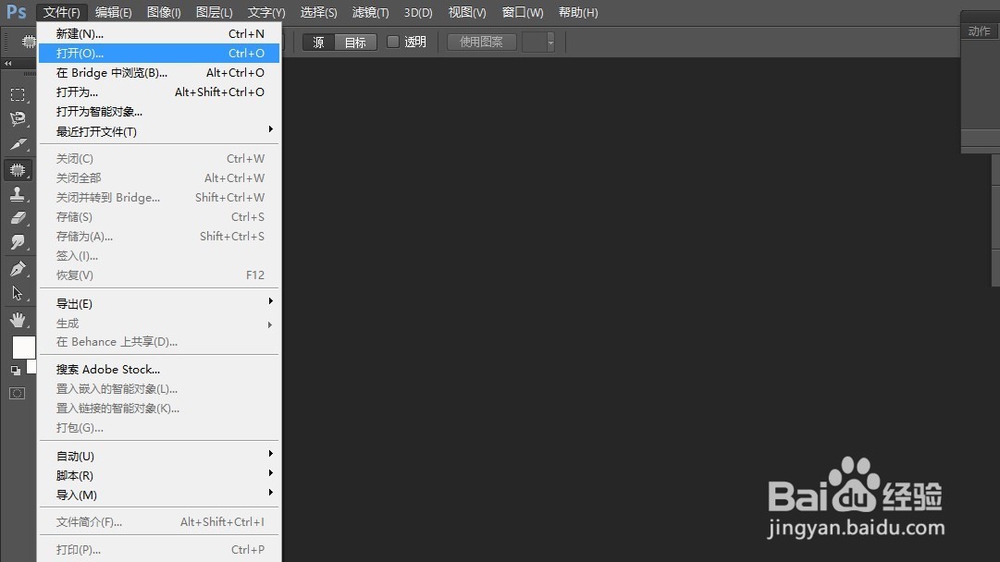Viewport: 1000px width, 562px height.
Task: Click 关闭全部 menu entry
Action: (x=159, y=178)
